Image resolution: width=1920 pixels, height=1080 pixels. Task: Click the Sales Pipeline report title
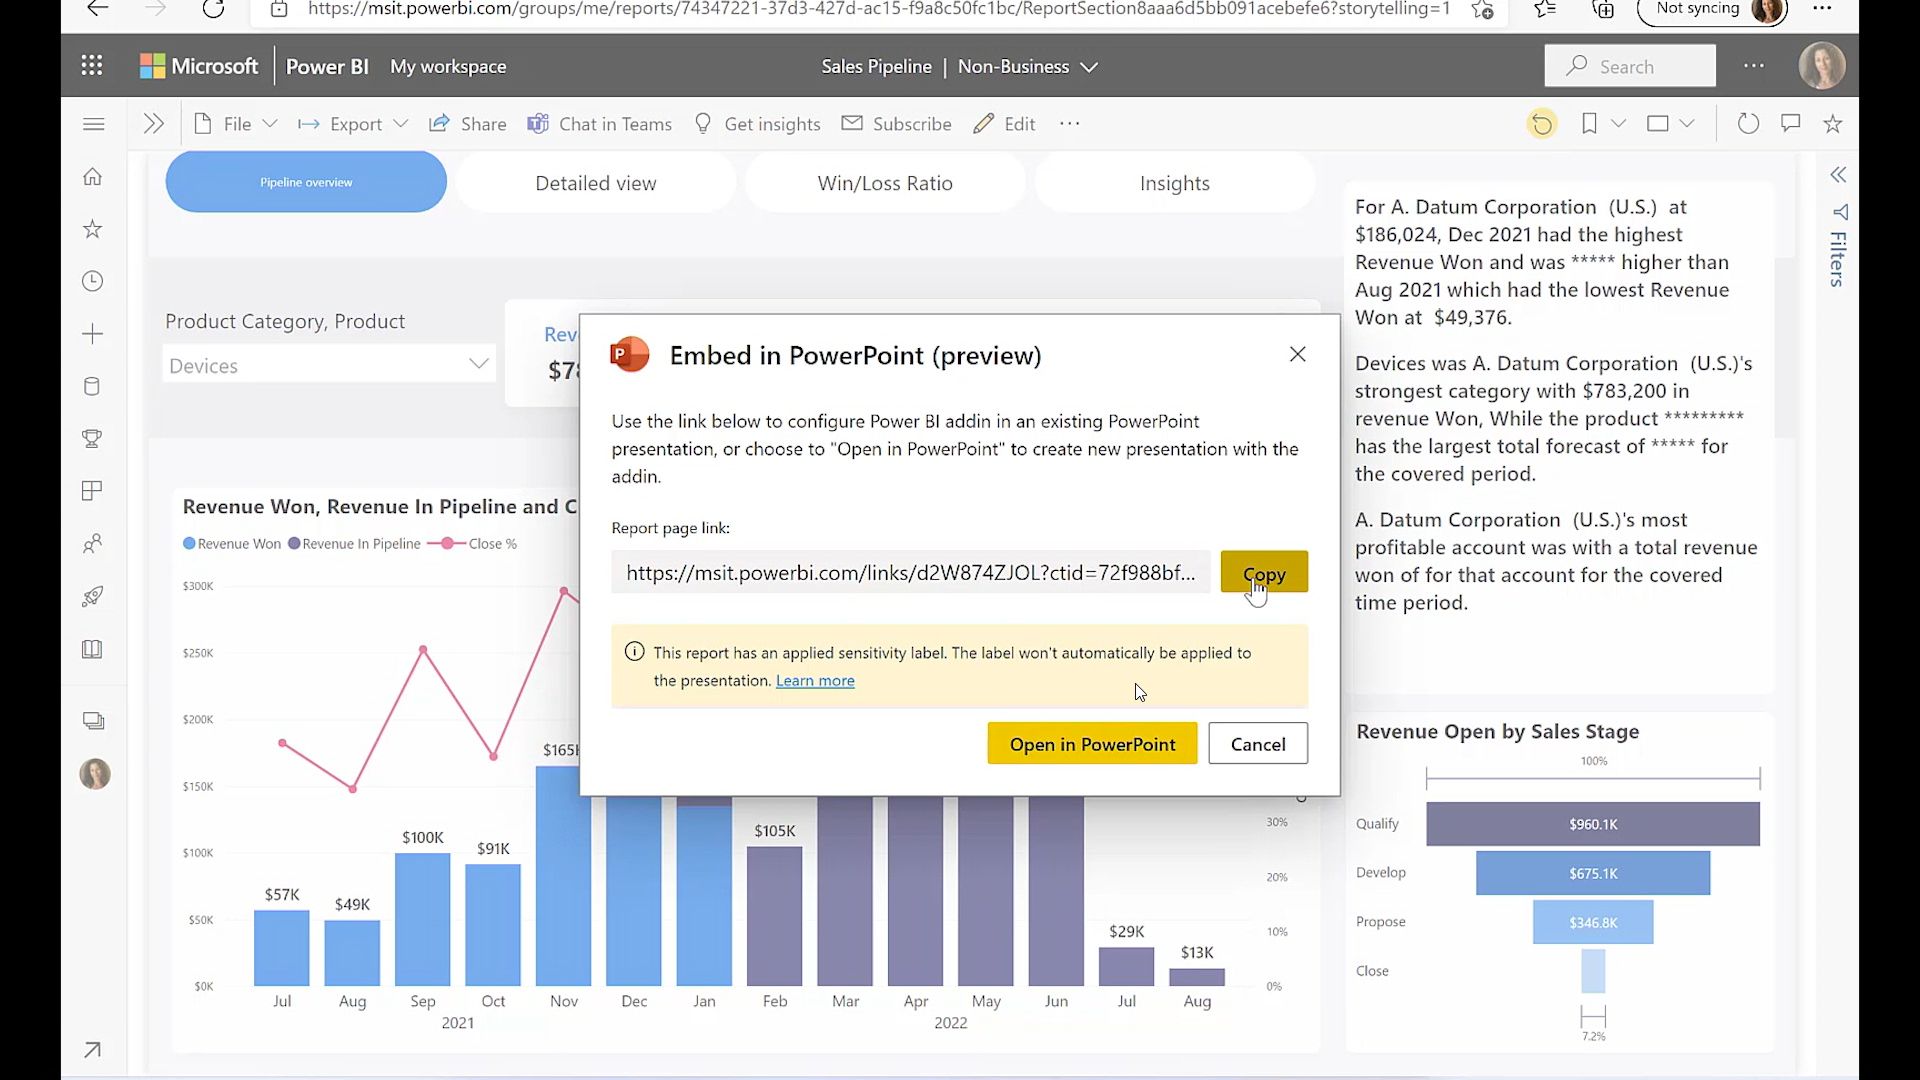[x=876, y=67]
